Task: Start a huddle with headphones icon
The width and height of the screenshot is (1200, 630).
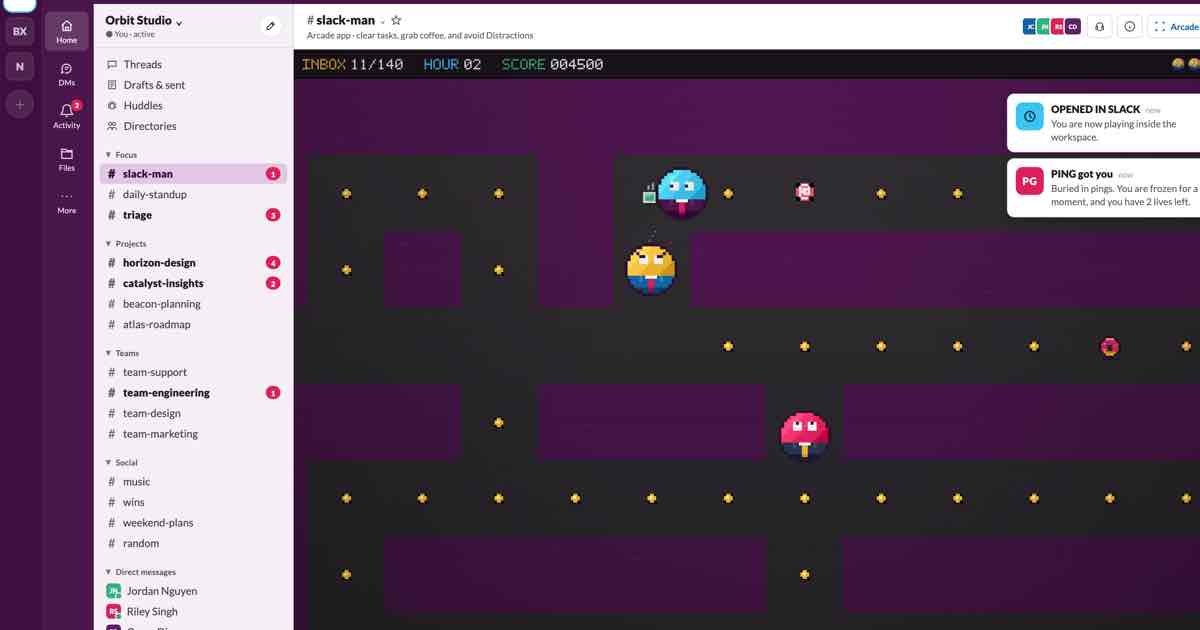Action: [1099, 27]
